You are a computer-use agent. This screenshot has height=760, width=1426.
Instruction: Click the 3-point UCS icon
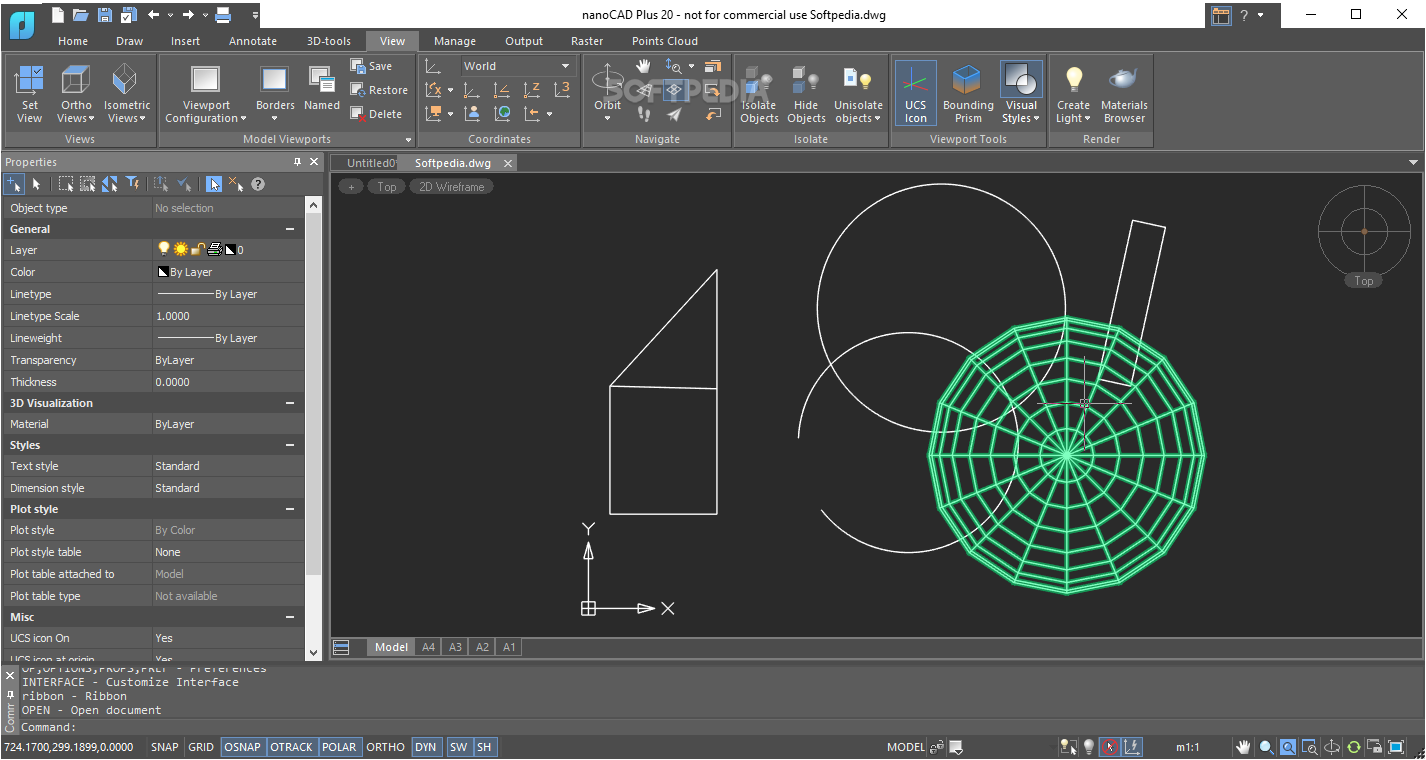click(562, 90)
